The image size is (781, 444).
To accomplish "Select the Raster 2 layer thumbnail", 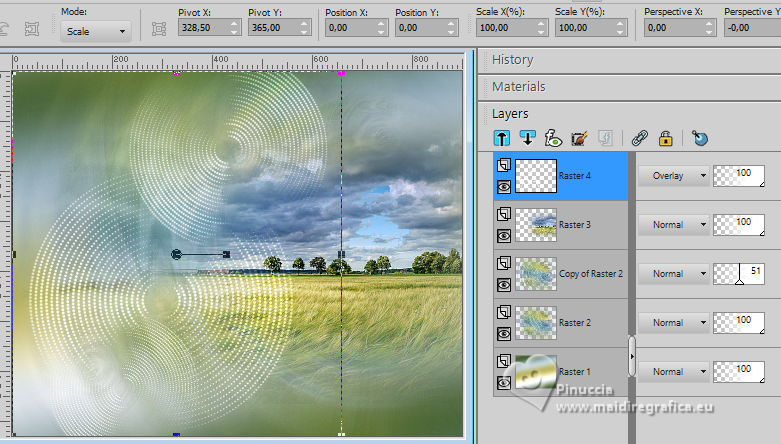I will tap(536, 322).
